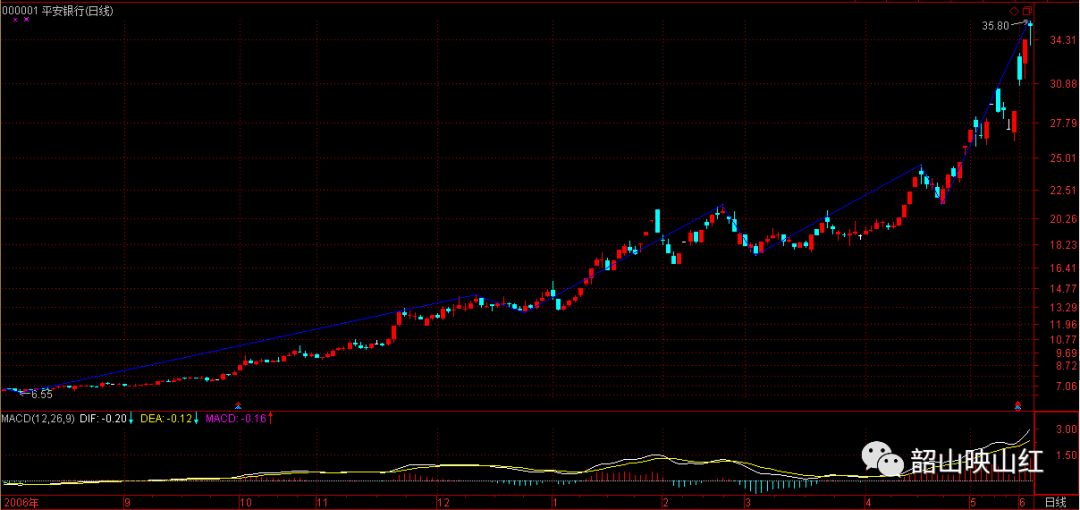
Task: Click the month 9 label on time axis
Action: (x=127, y=501)
